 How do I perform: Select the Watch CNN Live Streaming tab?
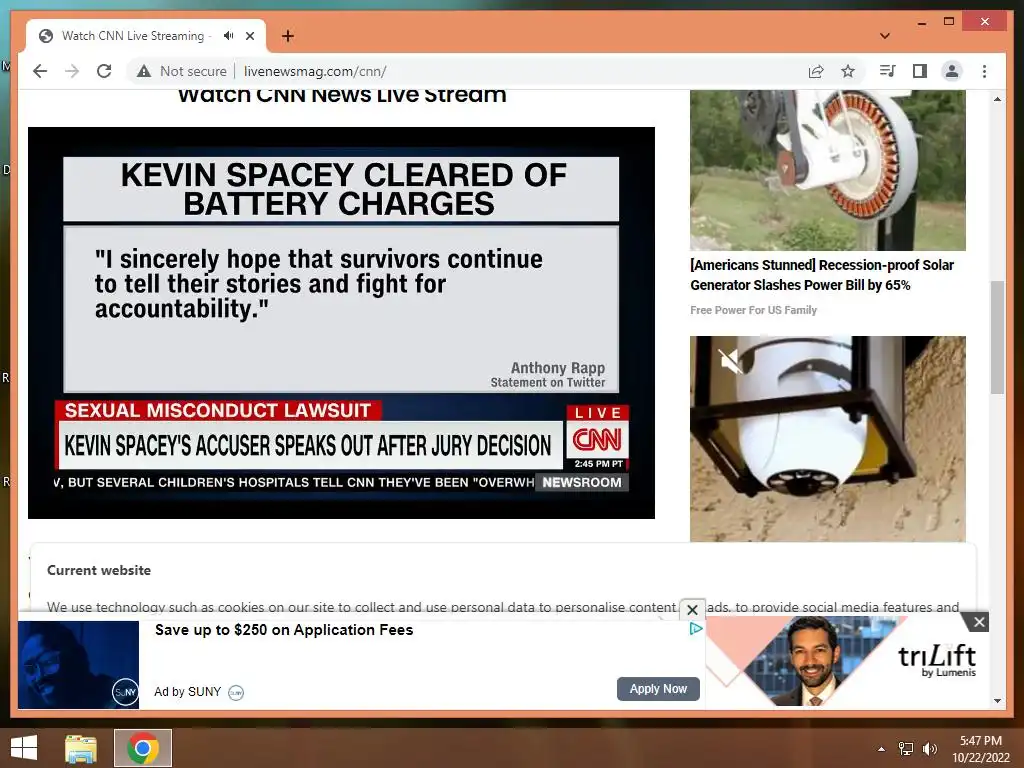click(146, 36)
